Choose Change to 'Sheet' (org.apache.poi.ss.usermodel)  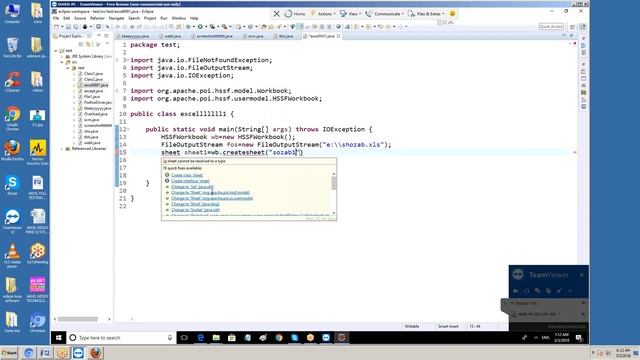[212, 198]
